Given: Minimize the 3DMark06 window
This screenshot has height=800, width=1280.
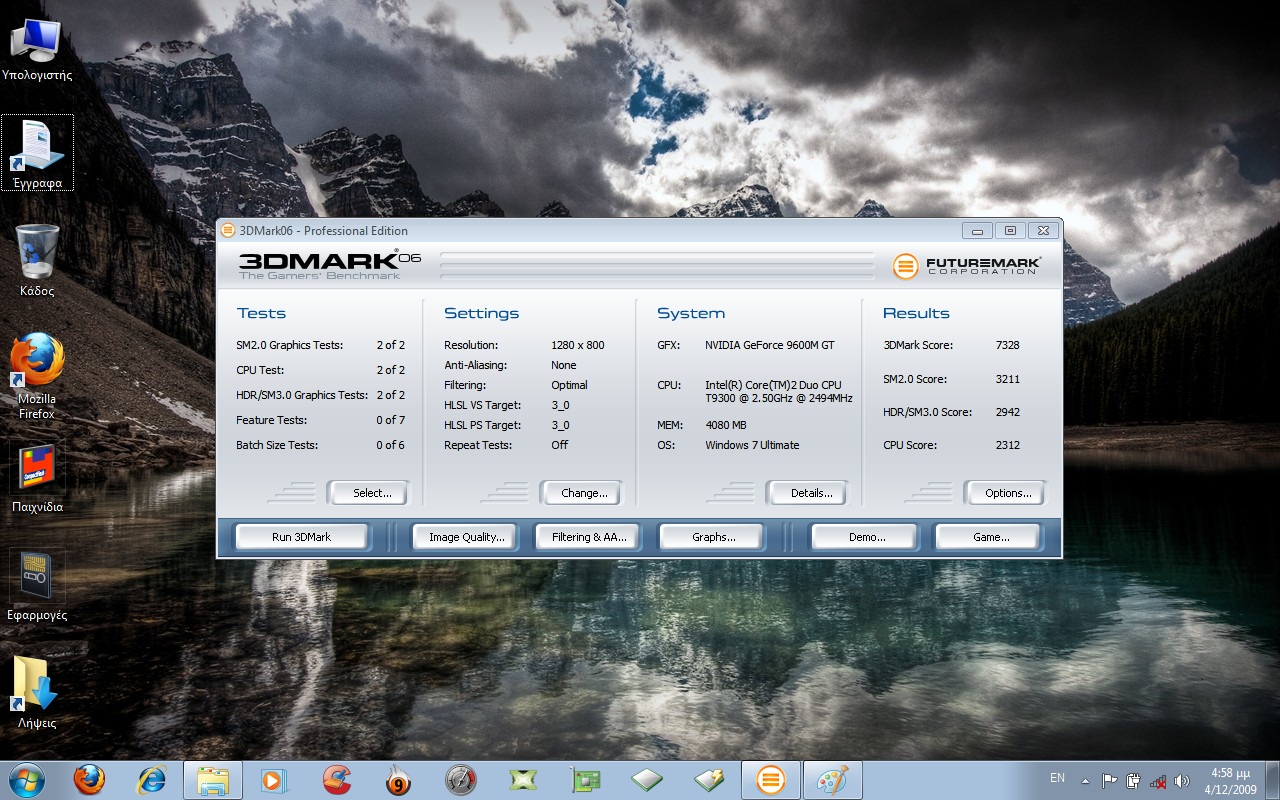Looking at the screenshot, I should (x=977, y=231).
